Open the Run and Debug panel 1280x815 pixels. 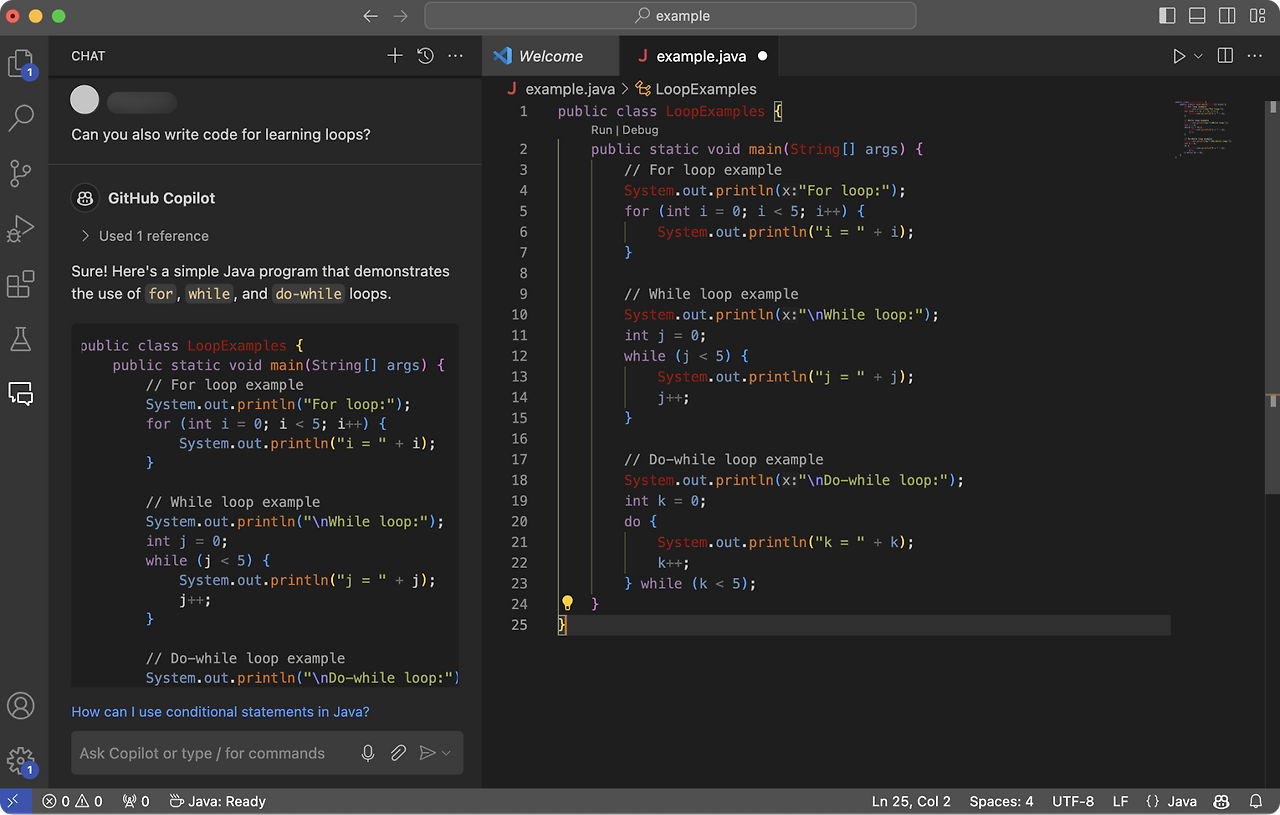coord(21,228)
